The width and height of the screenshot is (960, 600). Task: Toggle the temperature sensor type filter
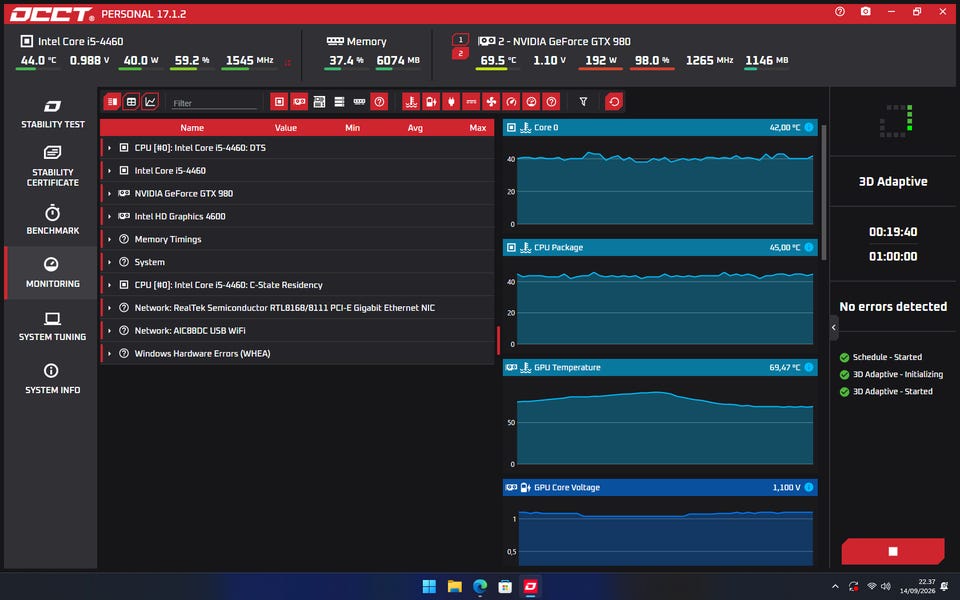point(411,102)
